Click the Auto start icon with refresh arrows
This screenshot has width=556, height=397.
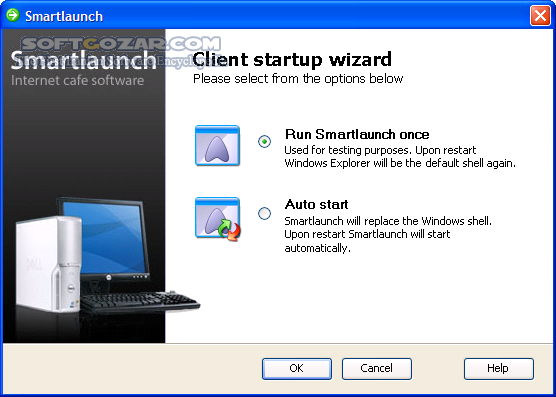point(218,219)
